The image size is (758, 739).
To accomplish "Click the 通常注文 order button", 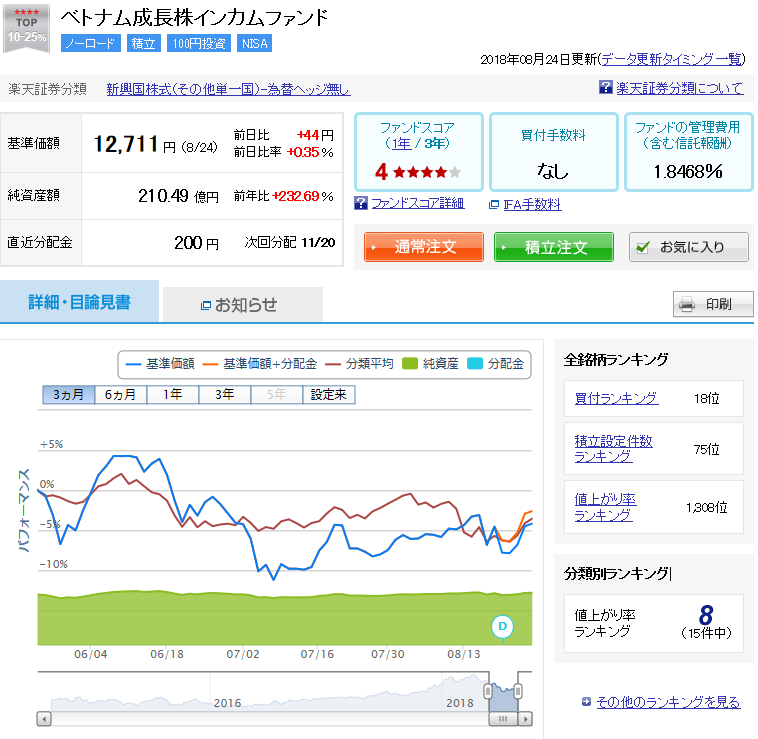I will [423, 247].
